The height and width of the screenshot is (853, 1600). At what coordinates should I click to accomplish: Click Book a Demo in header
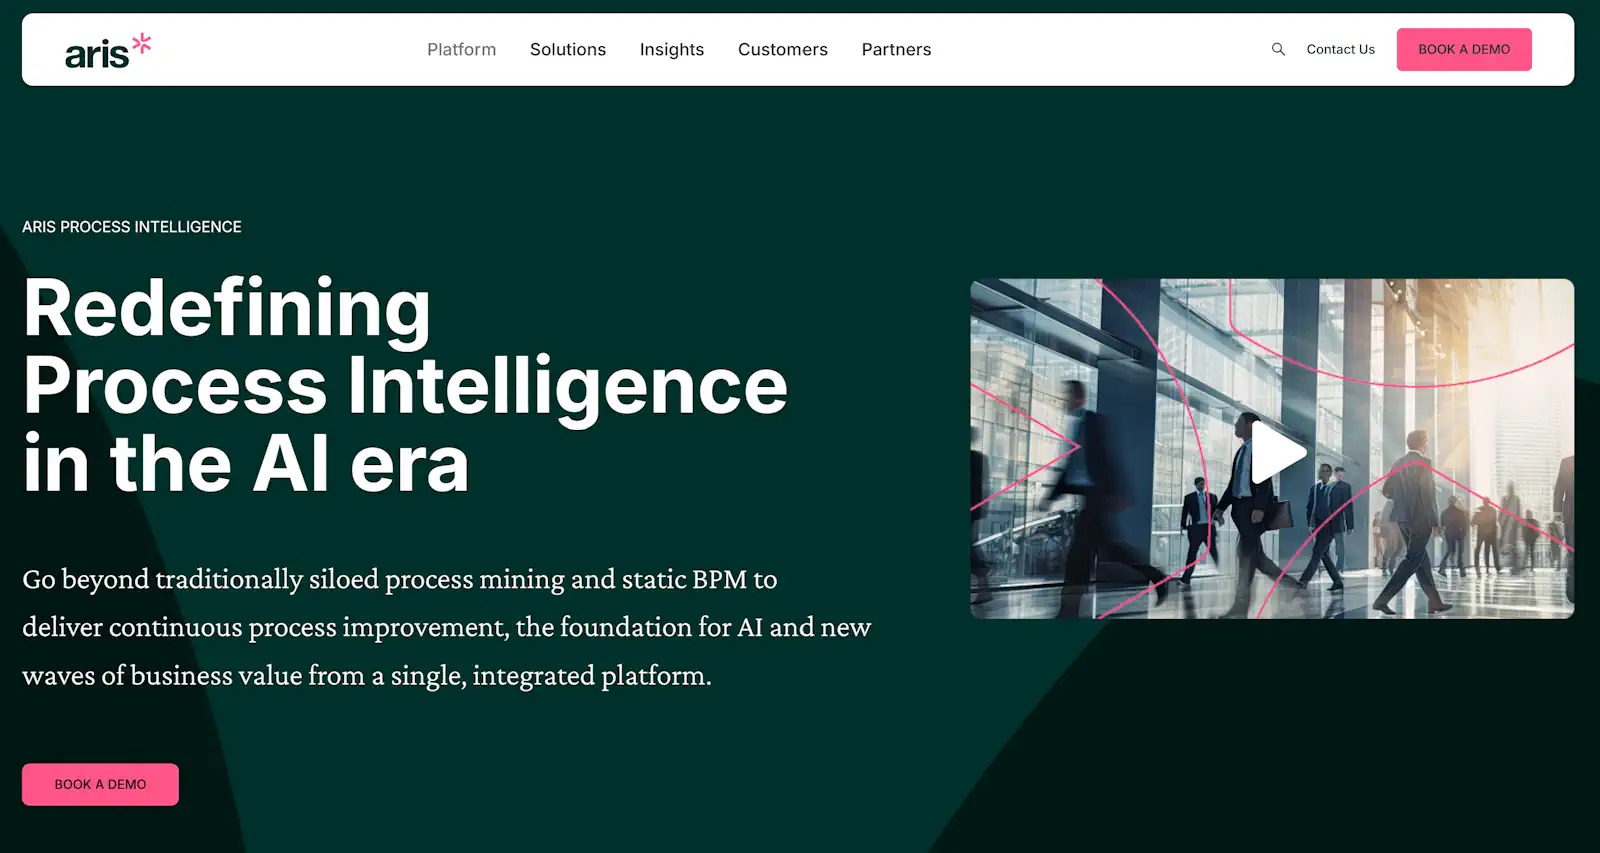(x=1464, y=49)
